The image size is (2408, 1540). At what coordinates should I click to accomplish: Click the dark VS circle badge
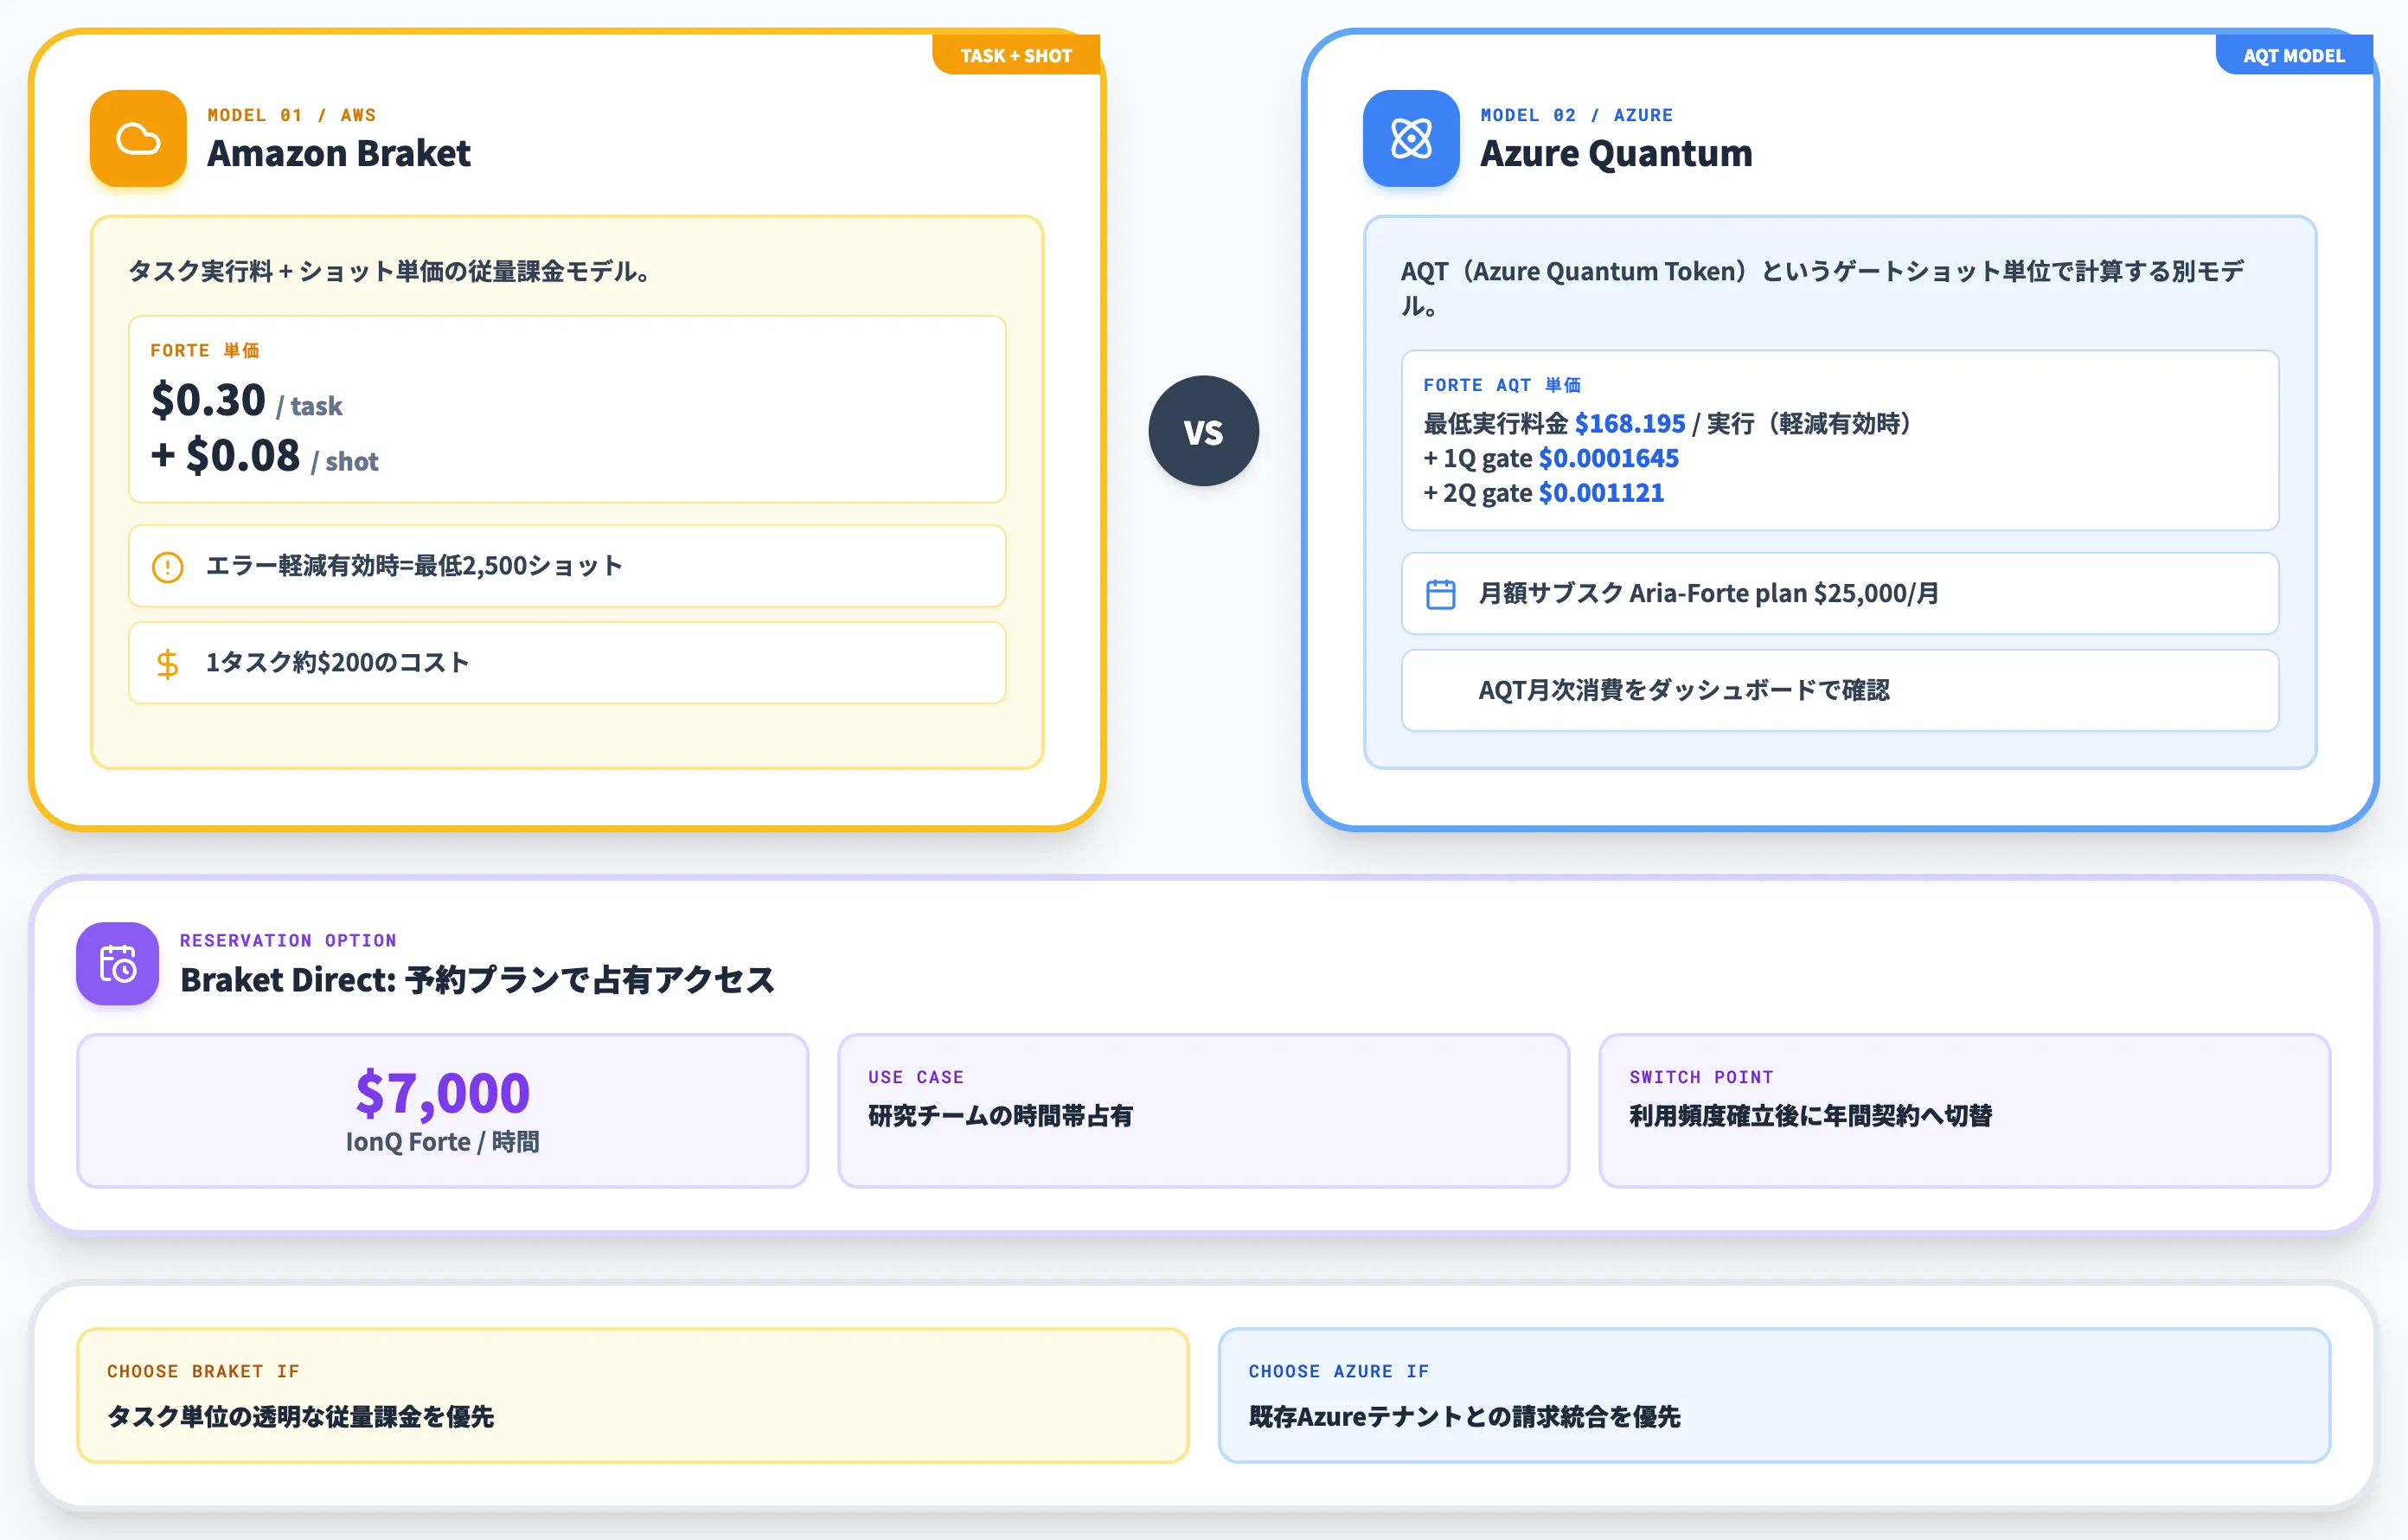(x=1203, y=431)
